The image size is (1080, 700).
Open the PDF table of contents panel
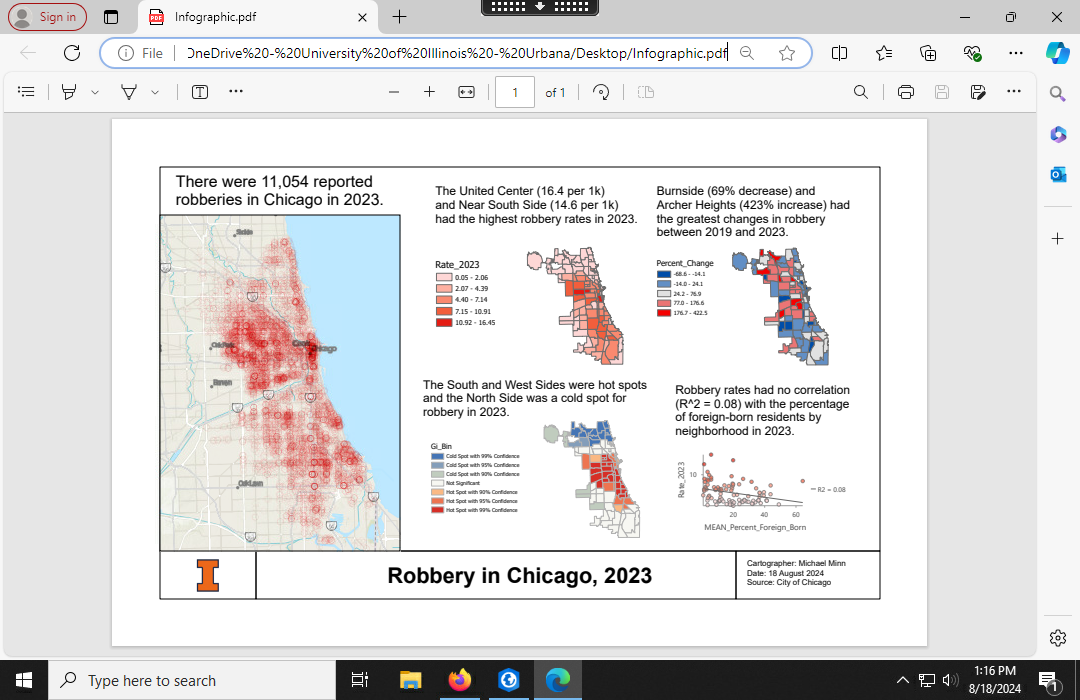[x=27, y=92]
